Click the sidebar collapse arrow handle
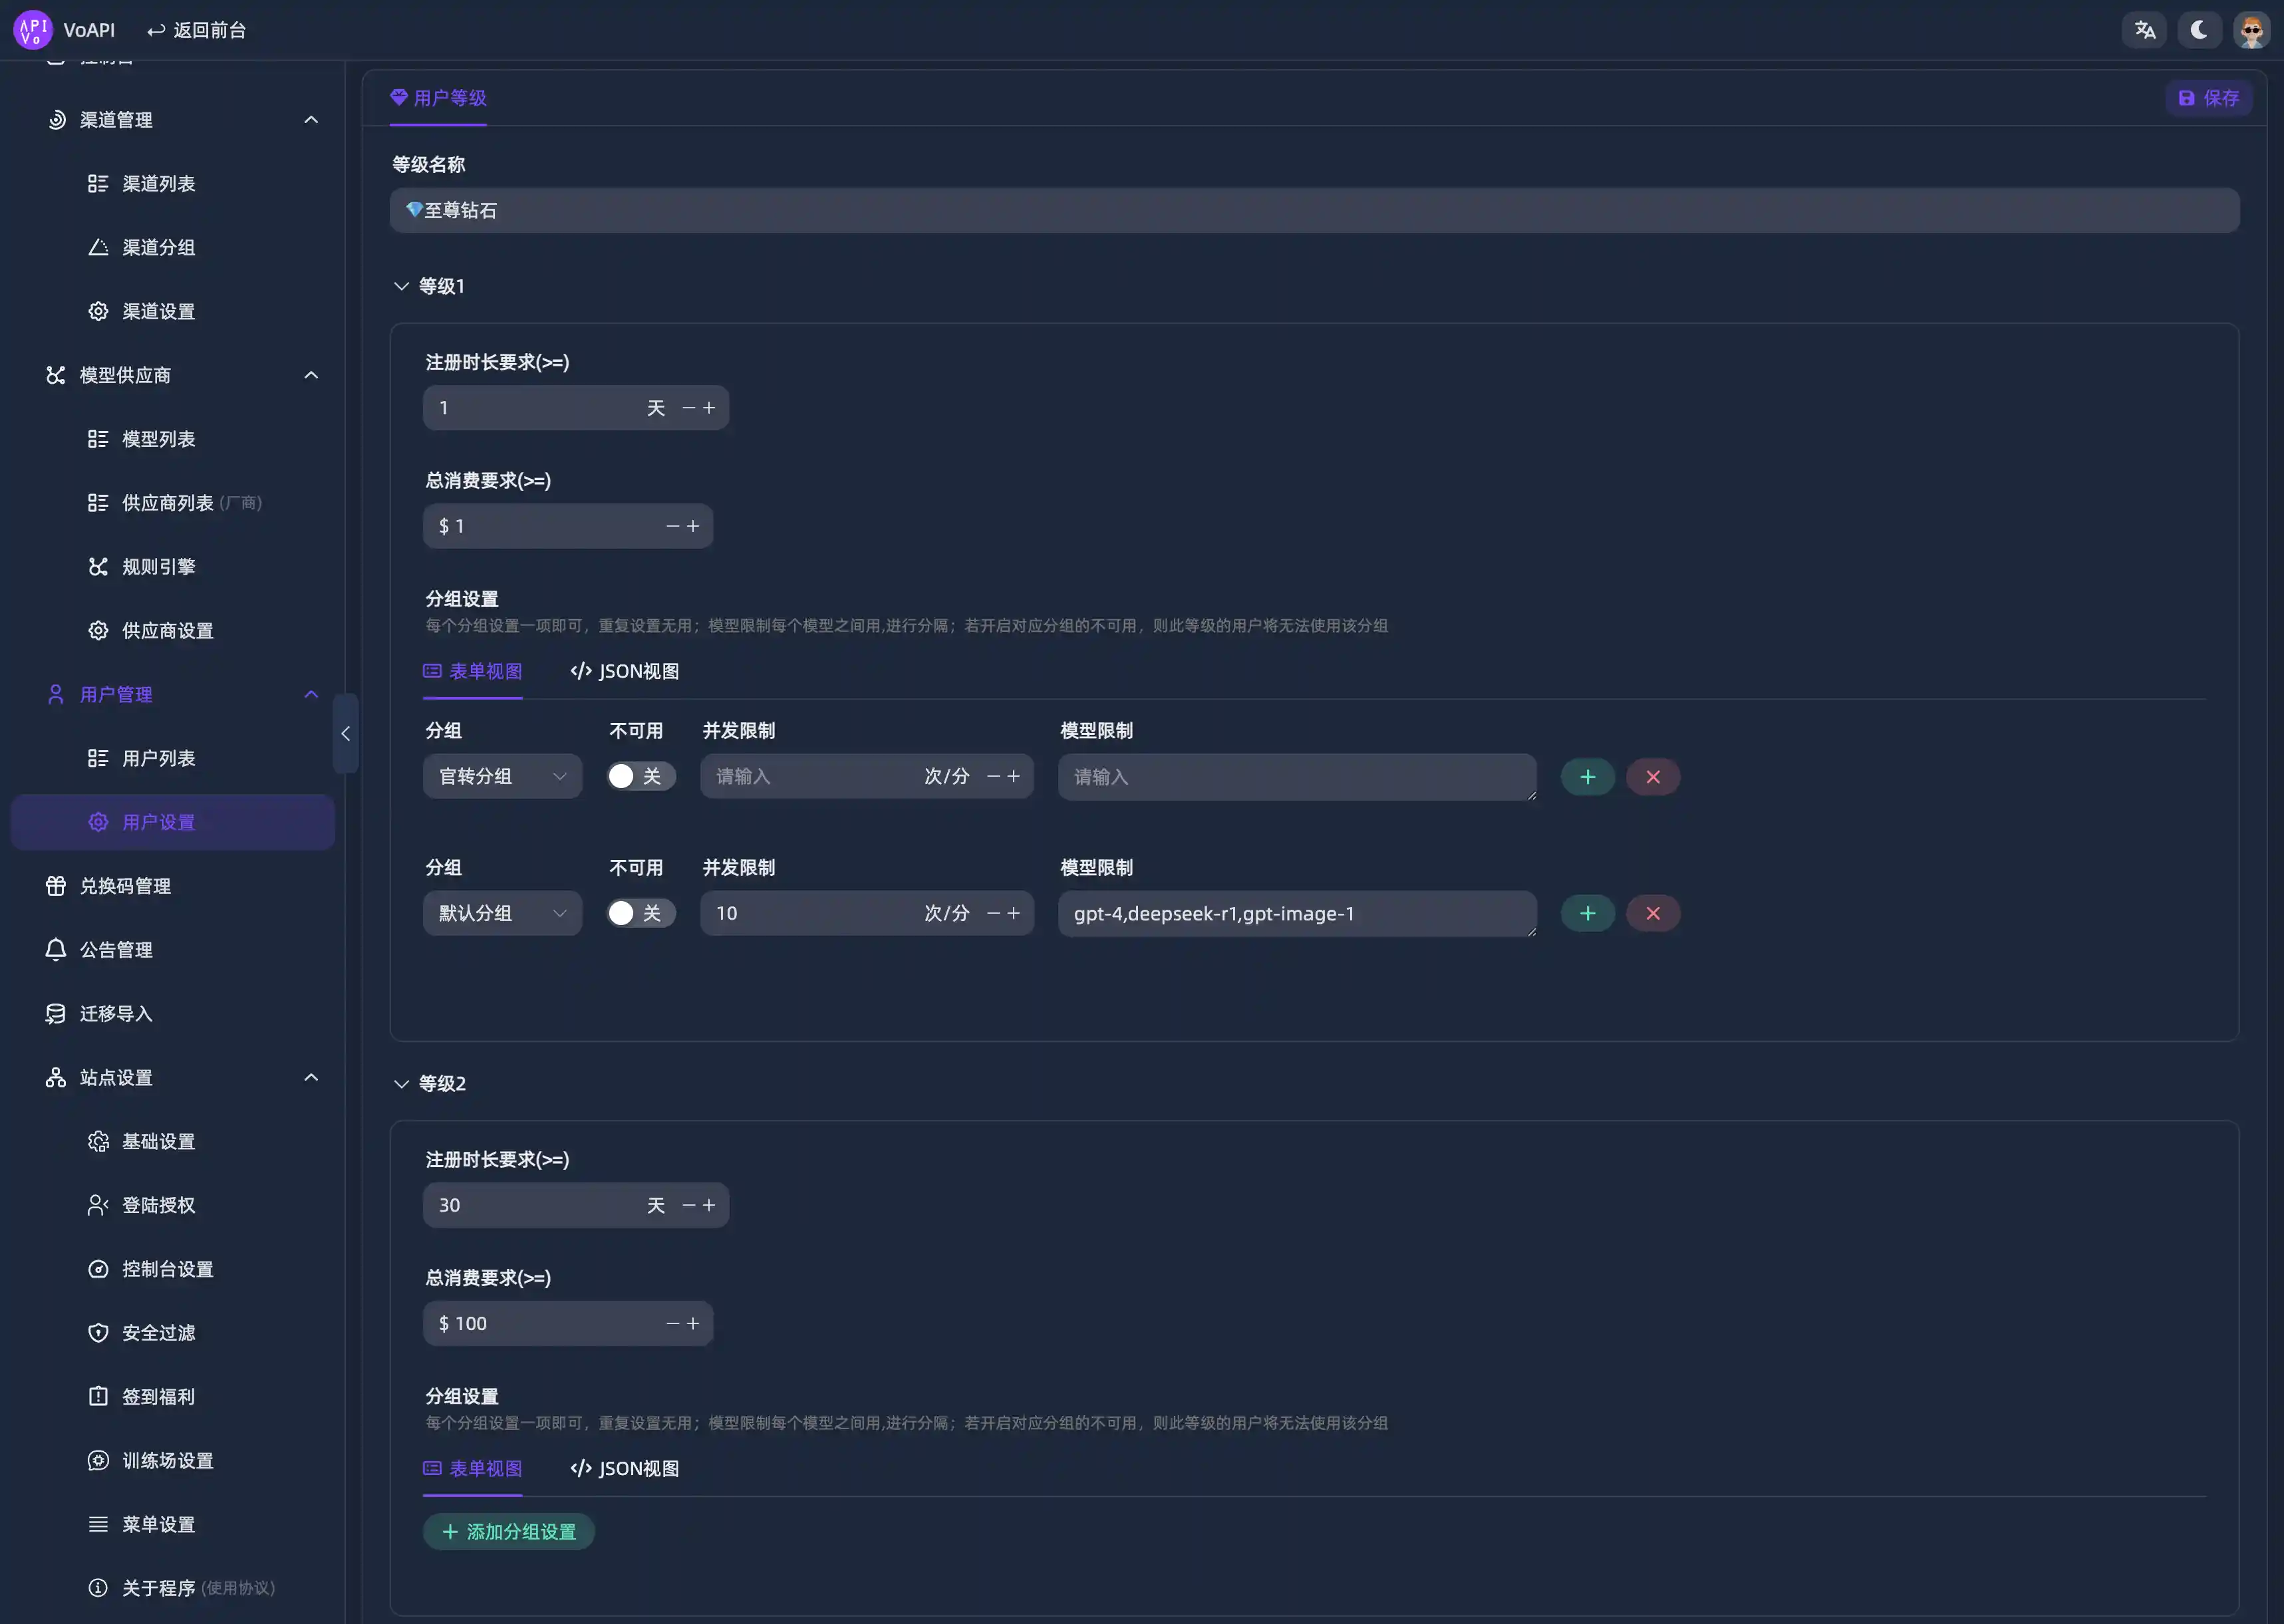The image size is (2284, 1624). pos(345,733)
